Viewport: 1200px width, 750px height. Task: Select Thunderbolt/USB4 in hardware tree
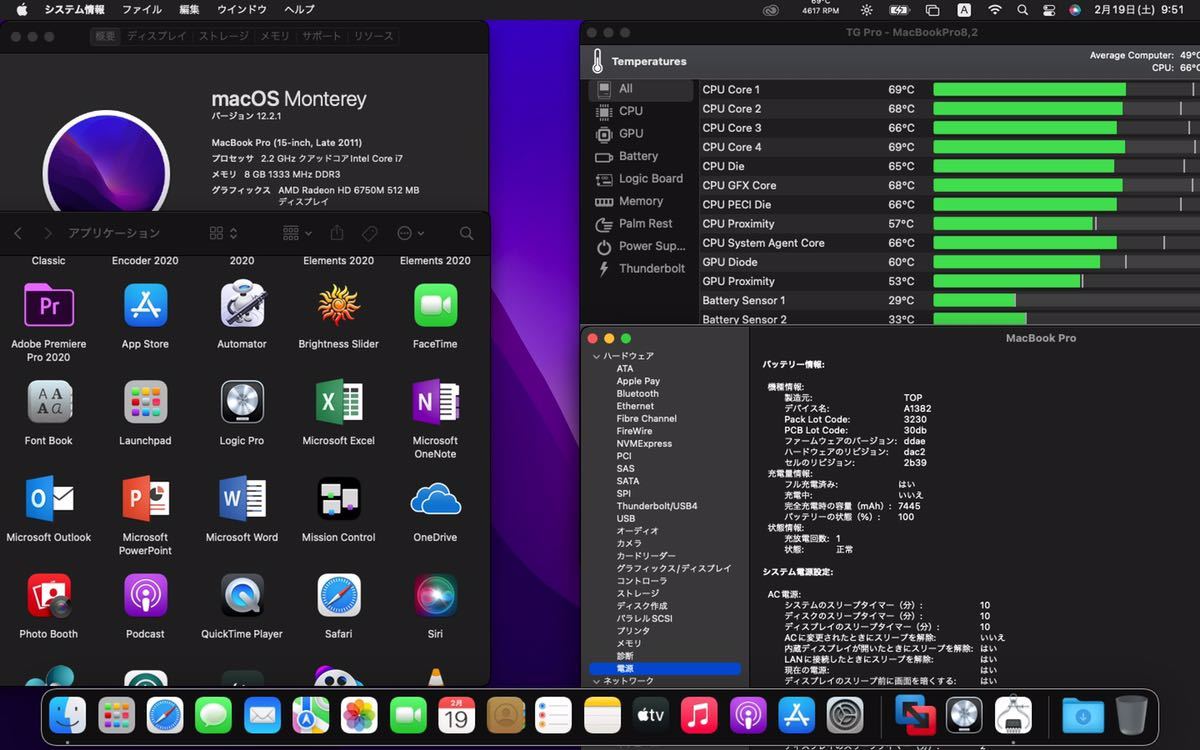[657, 506]
